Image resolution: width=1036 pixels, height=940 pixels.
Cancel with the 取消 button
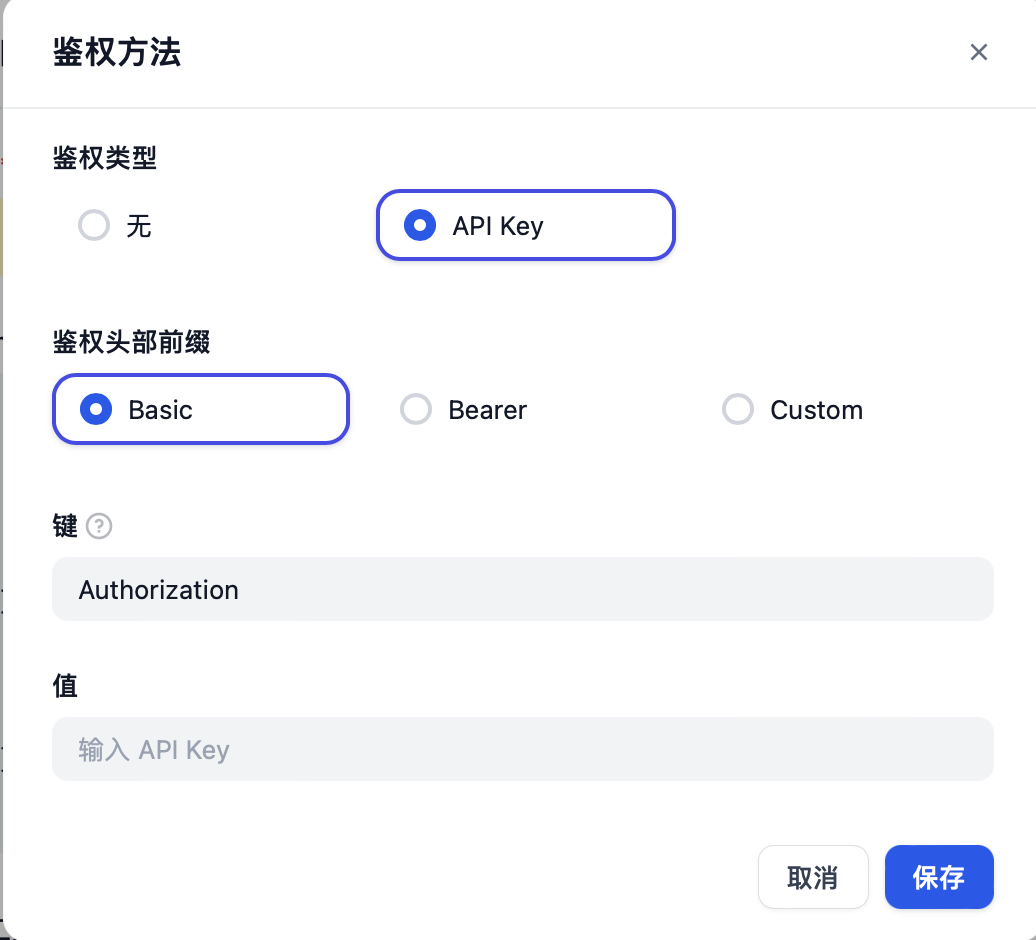pyautogui.click(x=813, y=877)
